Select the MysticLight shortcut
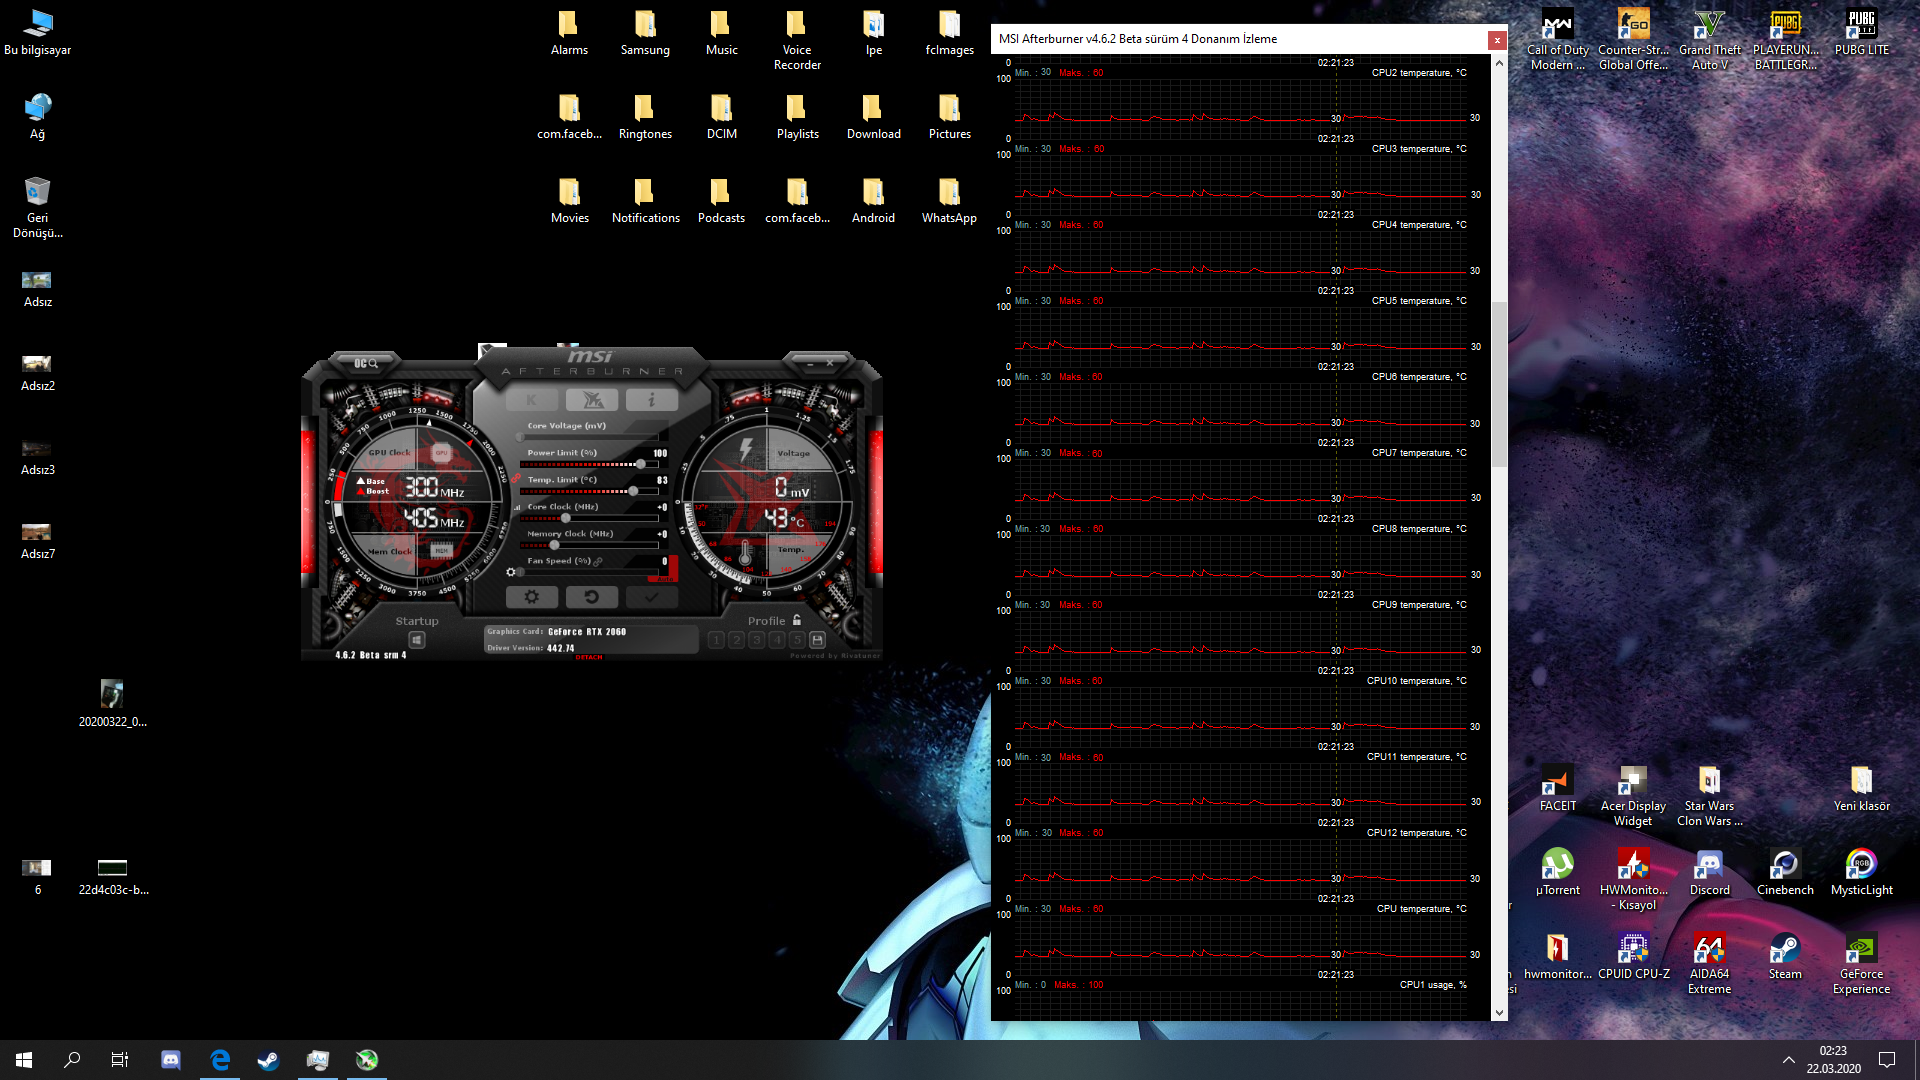Viewport: 1920px width, 1080px height. click(1861, 872)
